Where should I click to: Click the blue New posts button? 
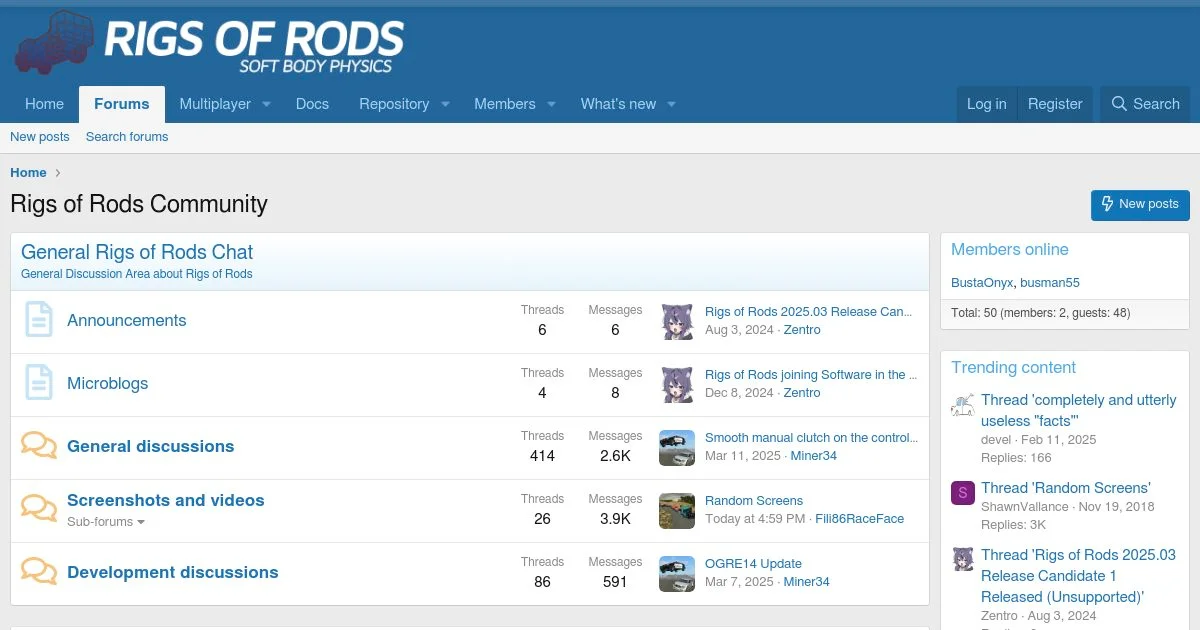pos(1140,204)
